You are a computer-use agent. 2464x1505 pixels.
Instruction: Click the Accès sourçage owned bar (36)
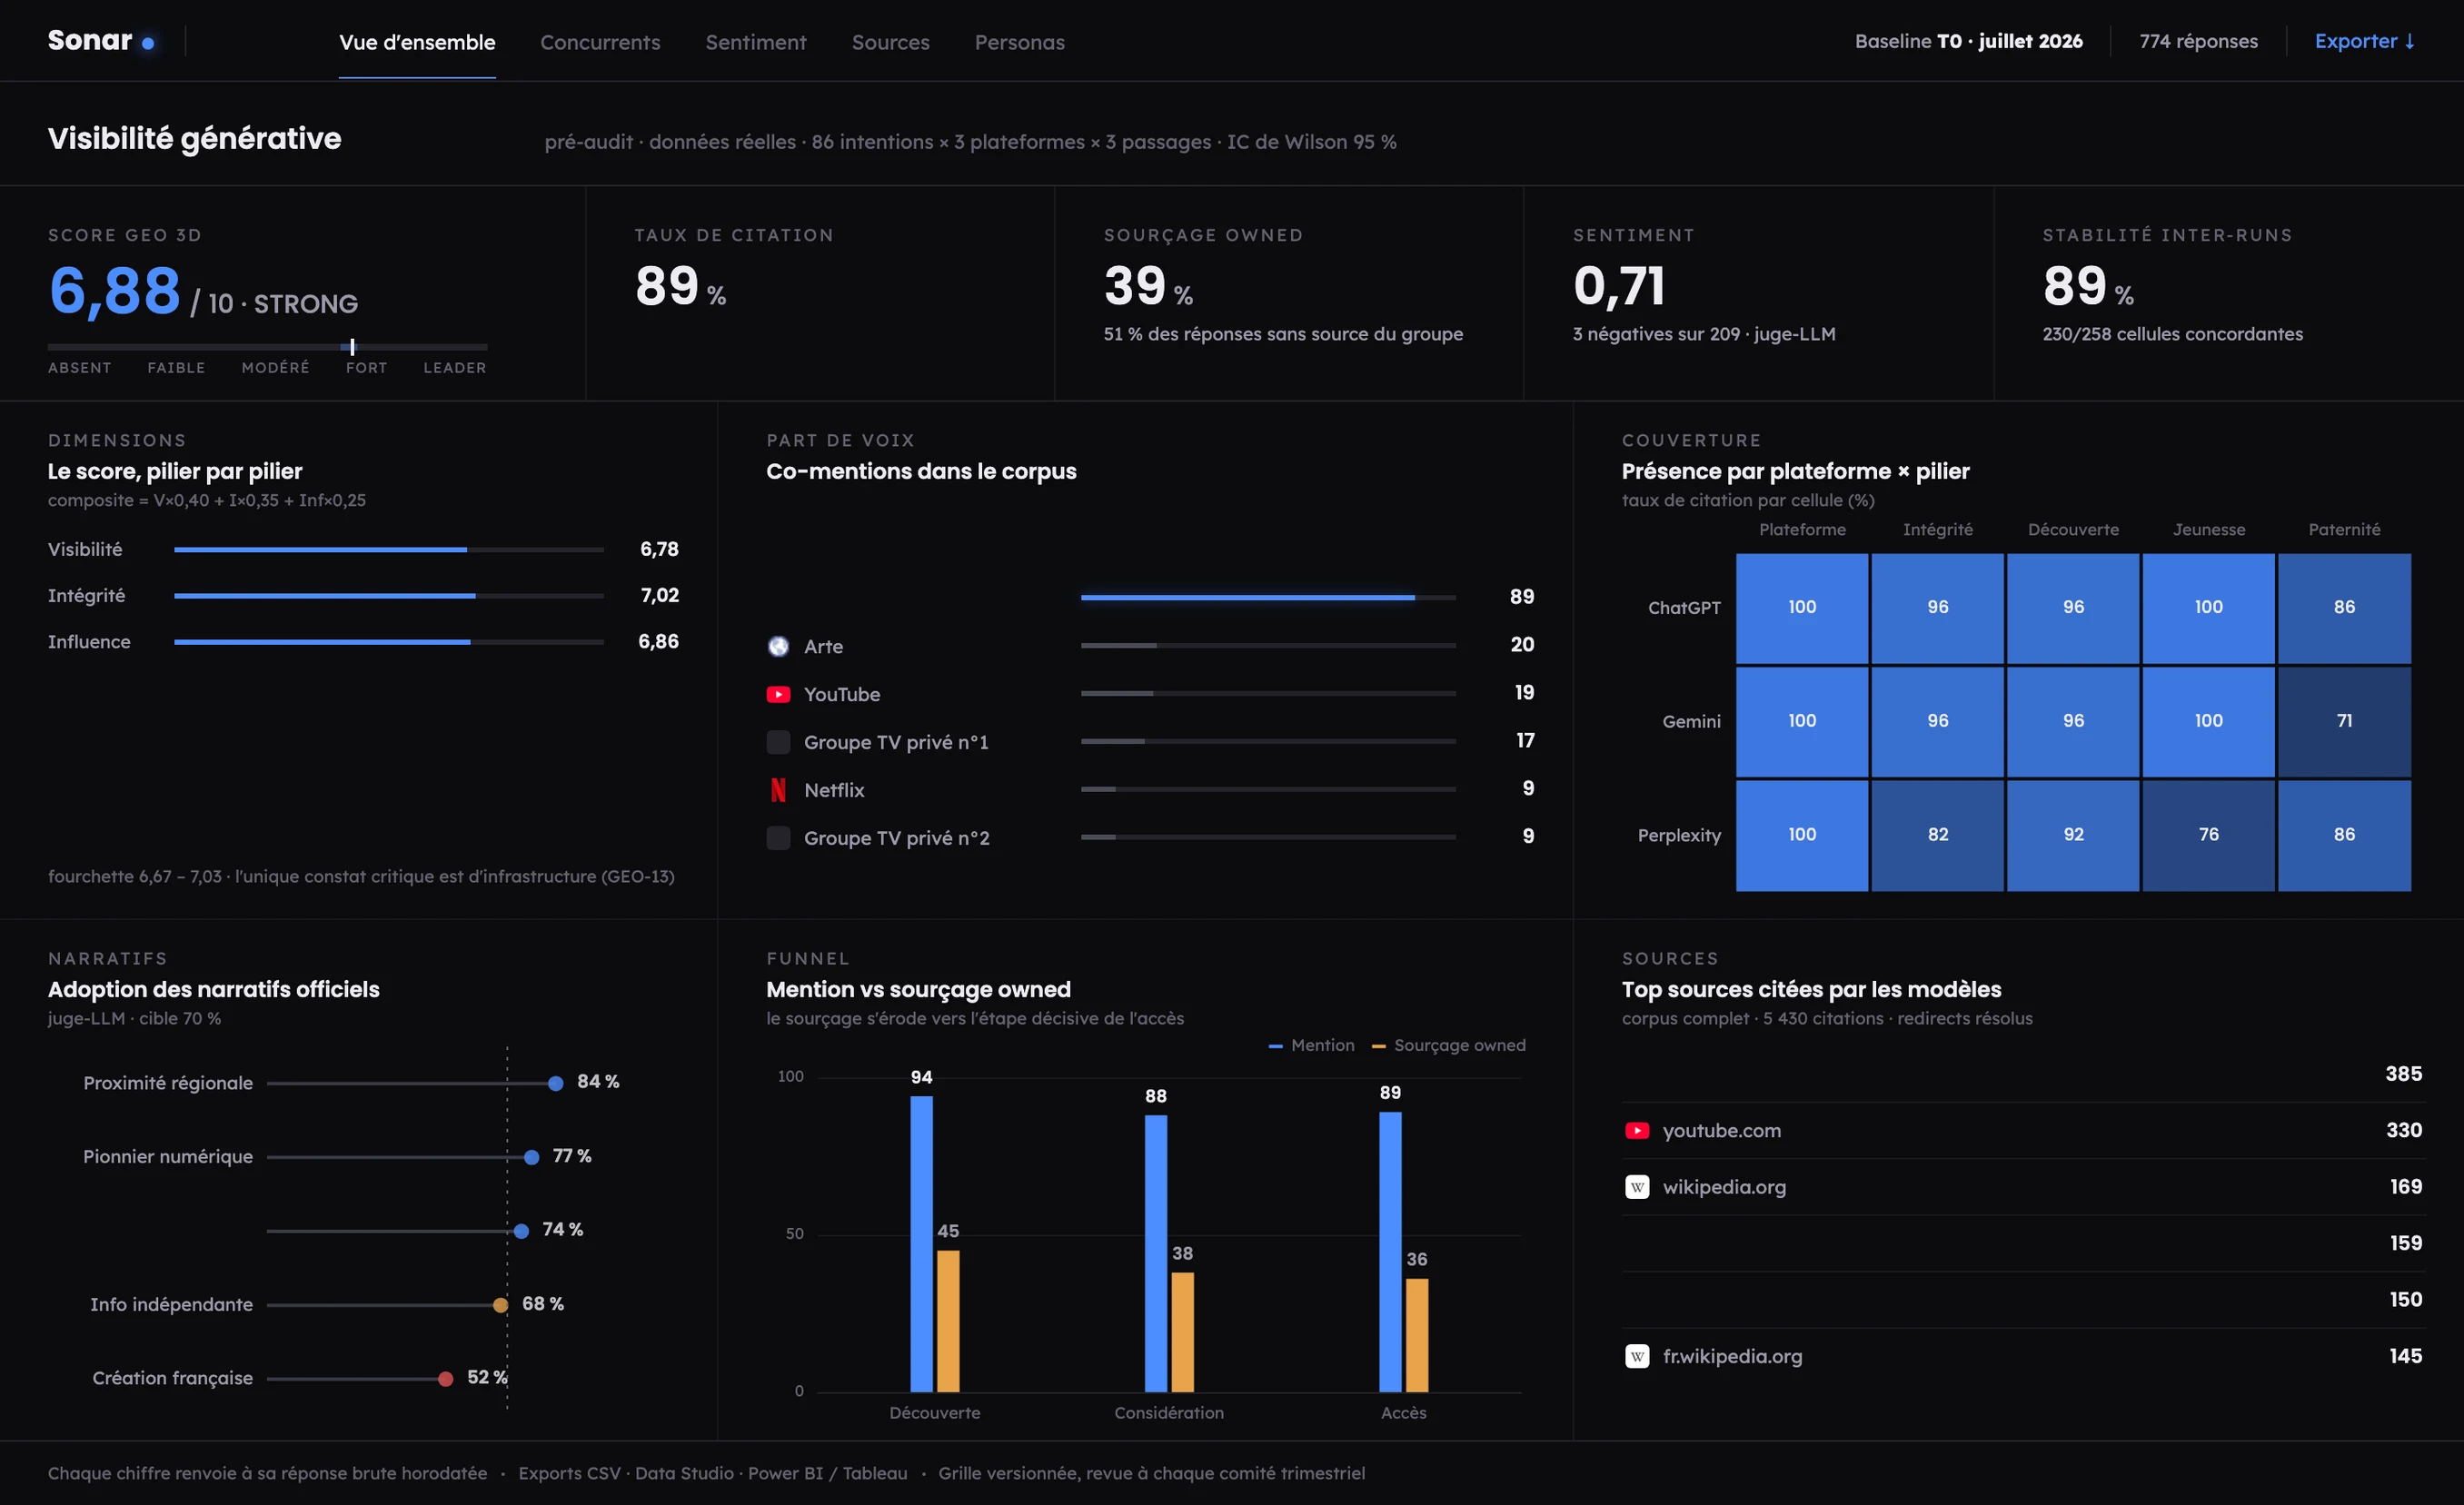[x=1417, y=1334]
